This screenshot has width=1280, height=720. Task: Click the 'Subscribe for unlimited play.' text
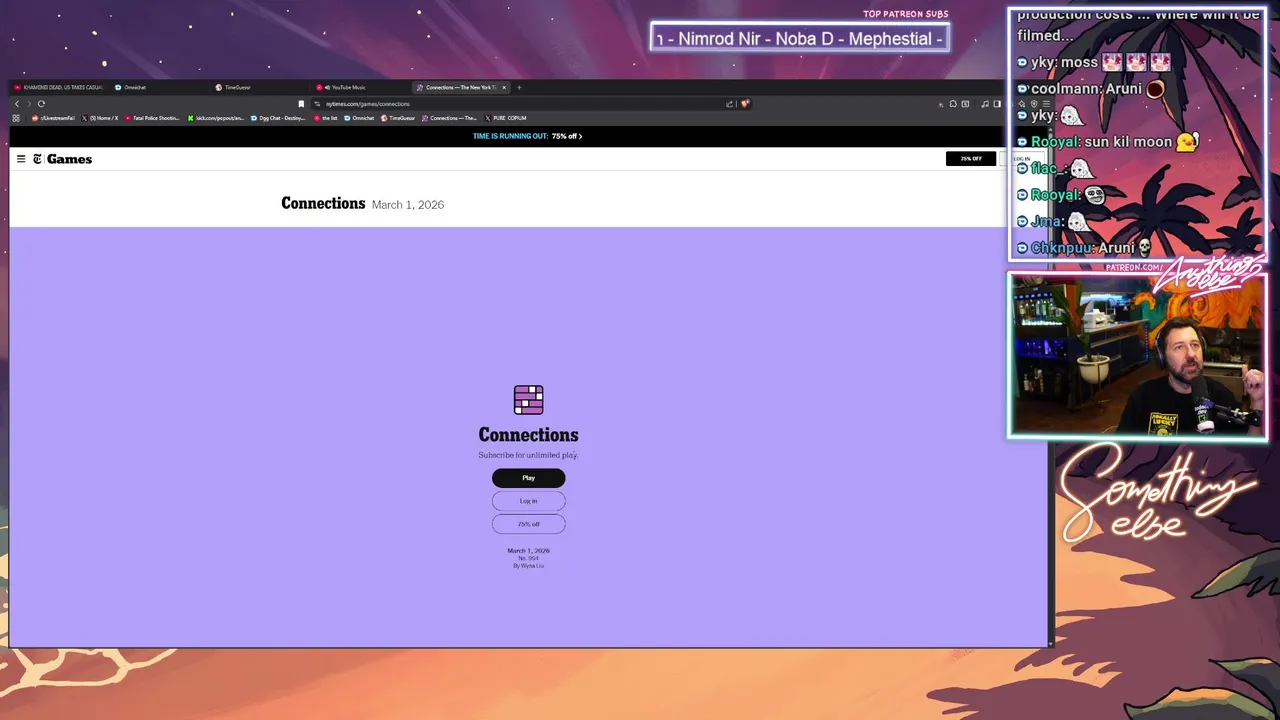tap(528, 455)
